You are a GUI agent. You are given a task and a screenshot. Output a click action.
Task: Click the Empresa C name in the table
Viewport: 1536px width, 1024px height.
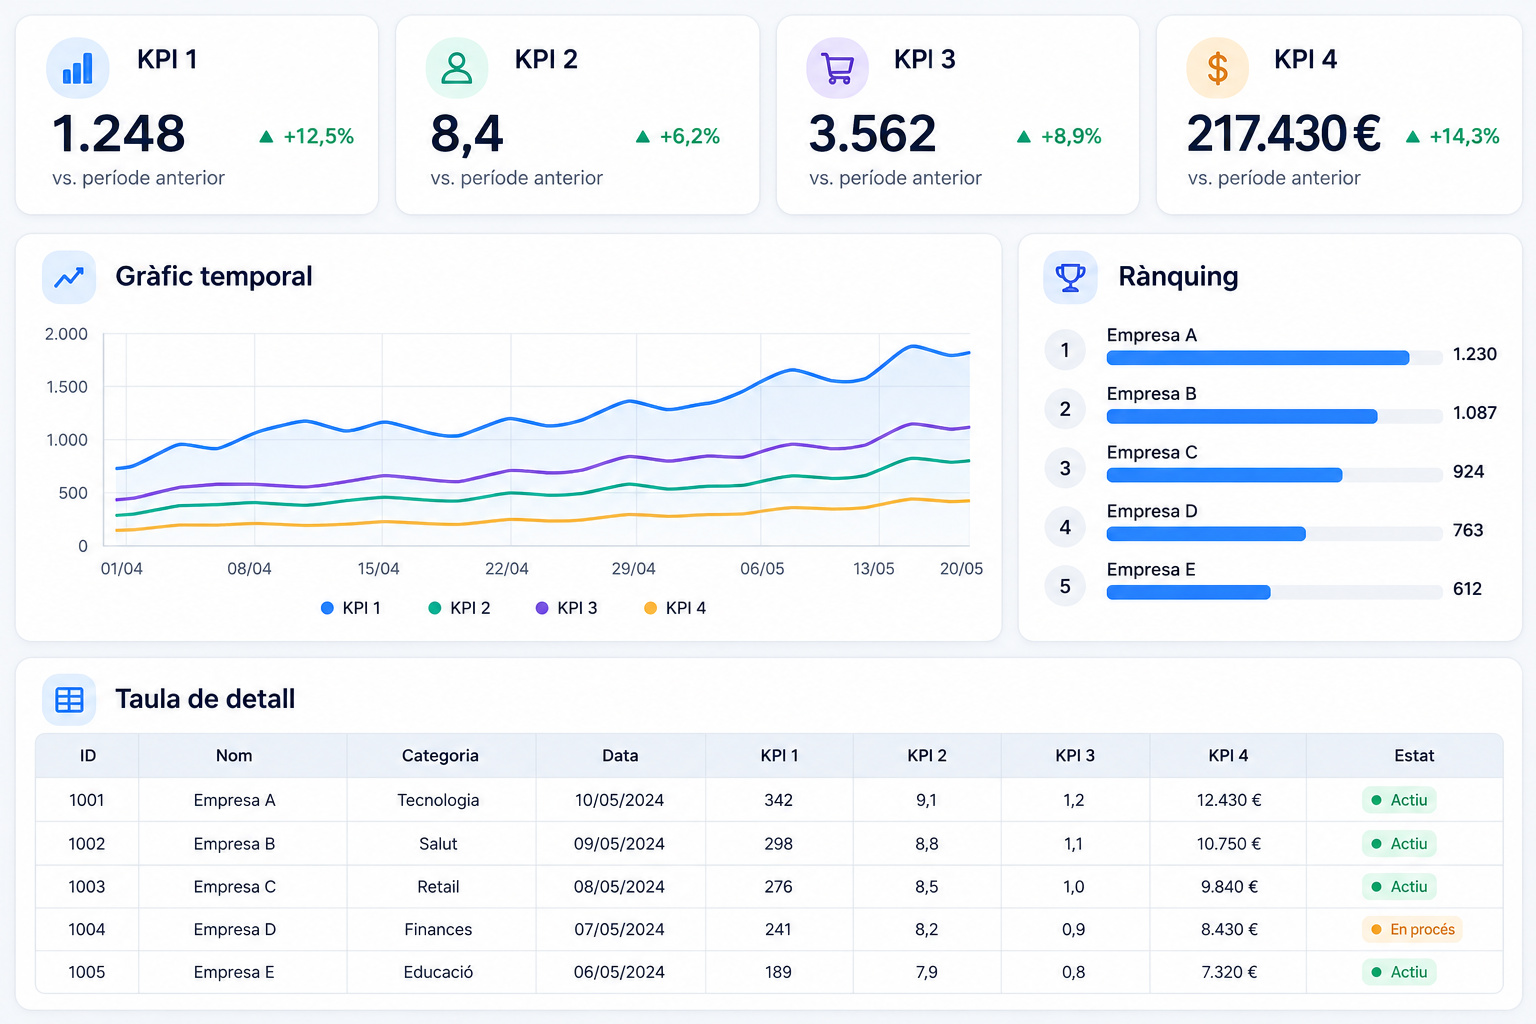pyautogui.click(x=235, y=887)
